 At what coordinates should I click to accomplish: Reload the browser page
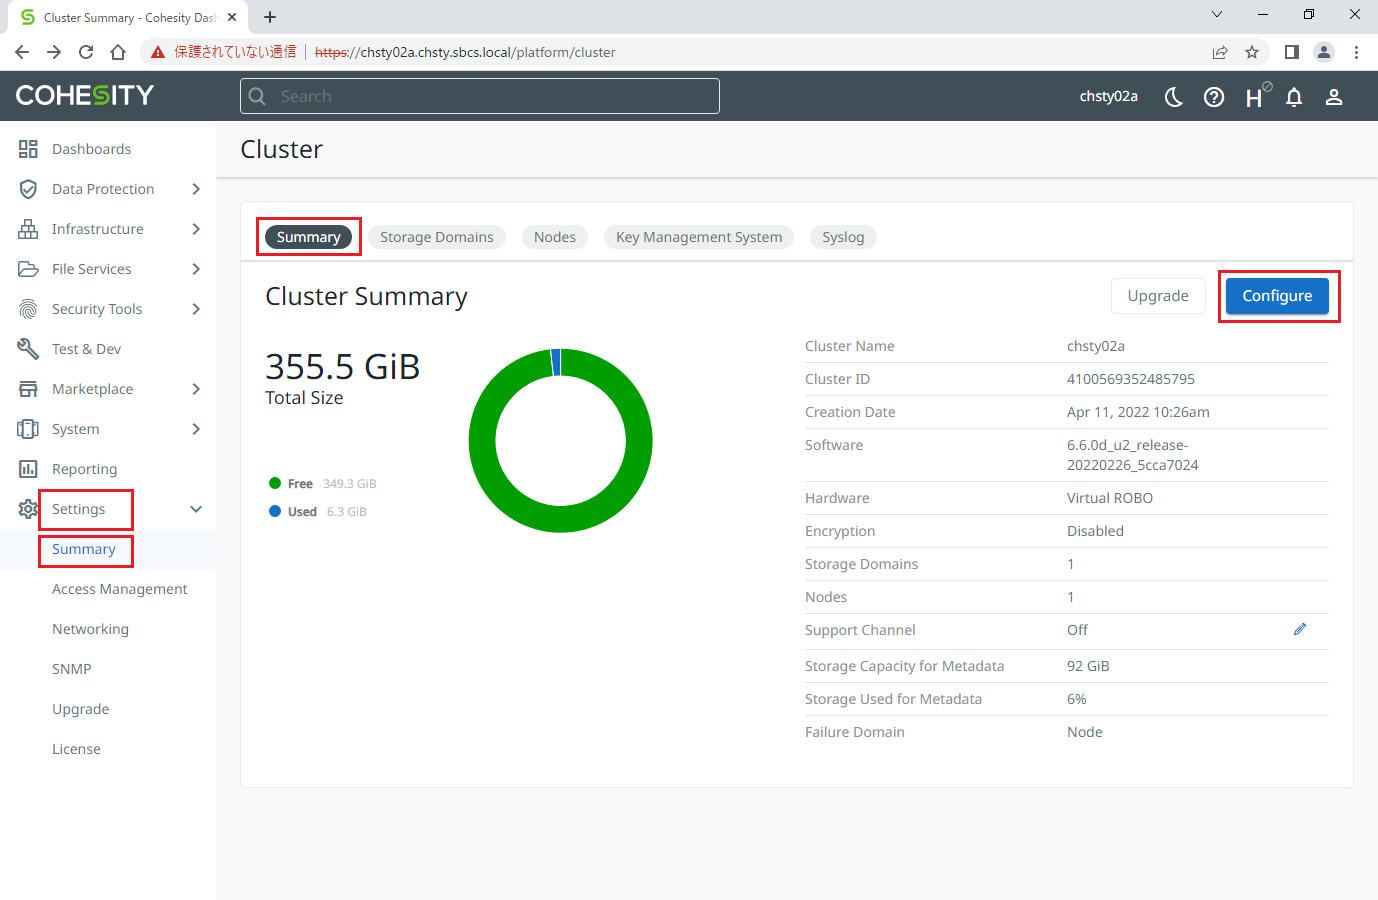[86, 52]
